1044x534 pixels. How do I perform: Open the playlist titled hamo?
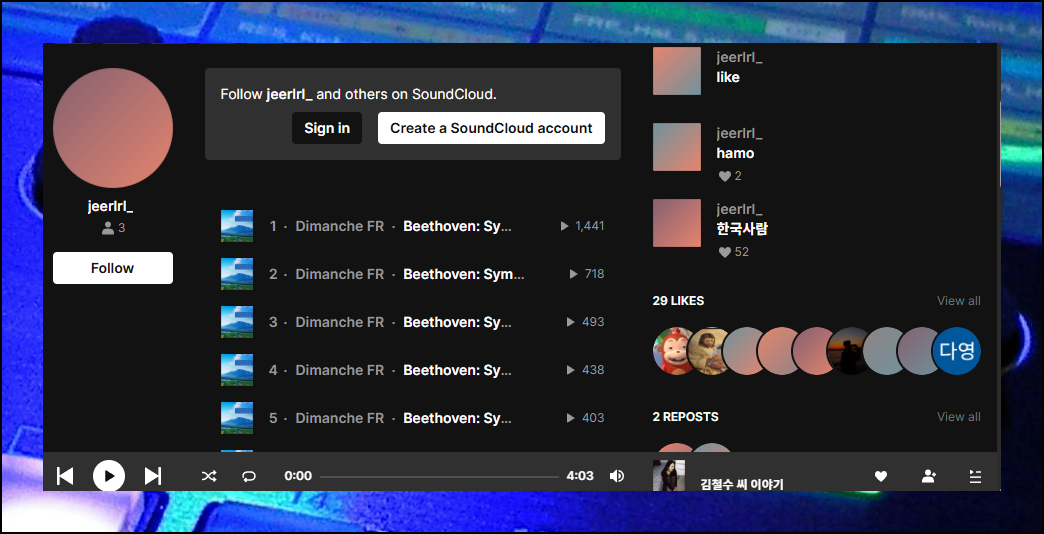[735, 153]
